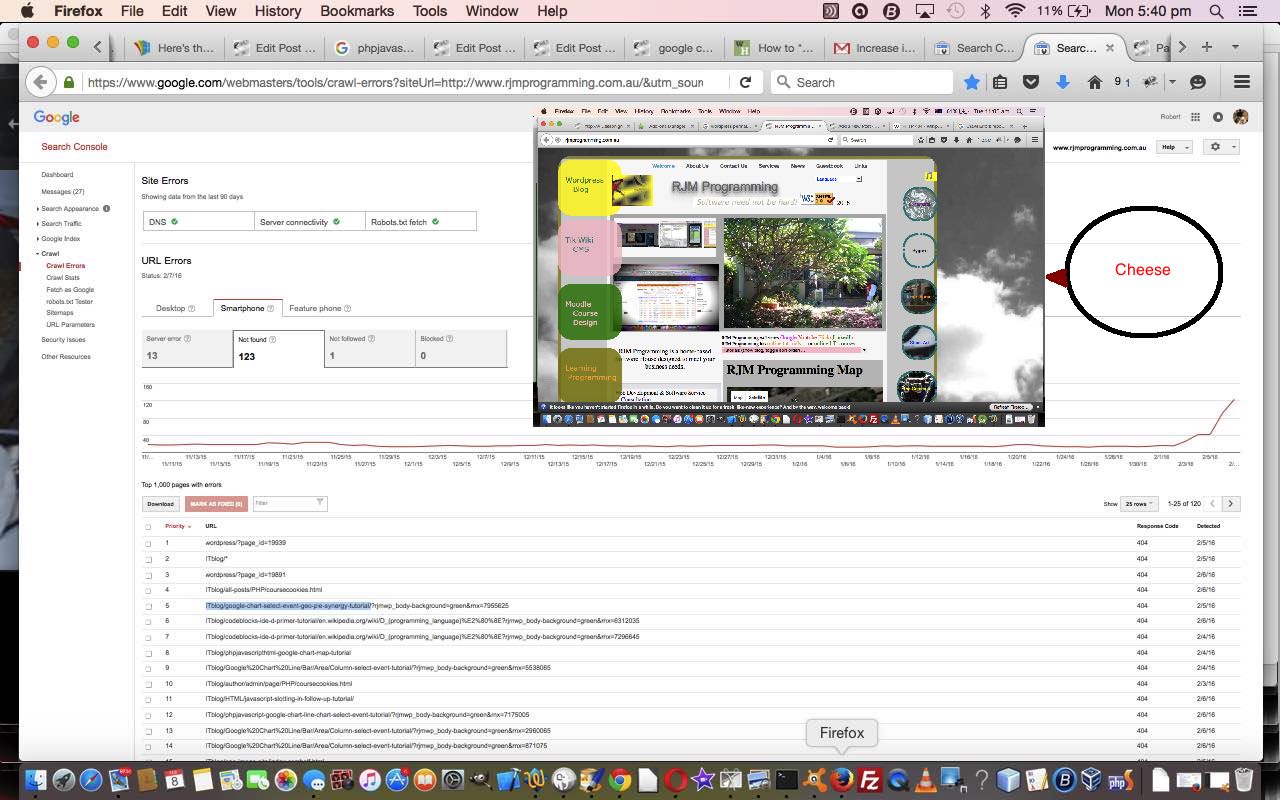Open Google Chrome in the Dock
Image resolution: width=1280 pixels, height=800 pixels.
pyautogui.click(x=620, y=780)
